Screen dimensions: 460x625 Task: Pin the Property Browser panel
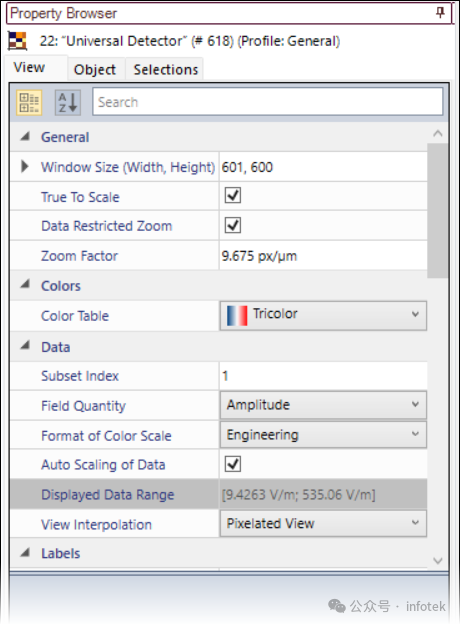click(x=440, y=13)
